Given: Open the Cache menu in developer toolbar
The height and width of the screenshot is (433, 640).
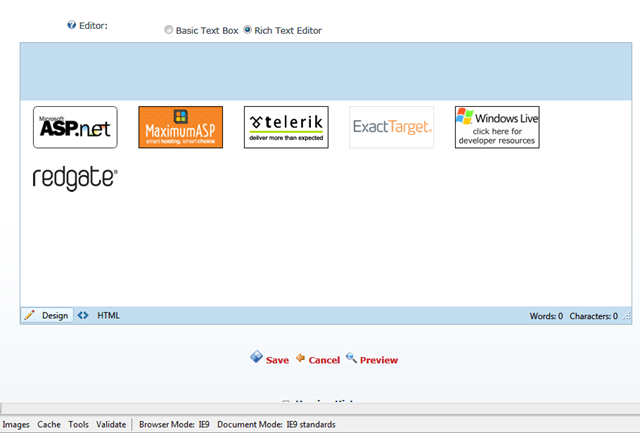Looking at the screenshot, I should pyautogui.click(x=49, y=424).
